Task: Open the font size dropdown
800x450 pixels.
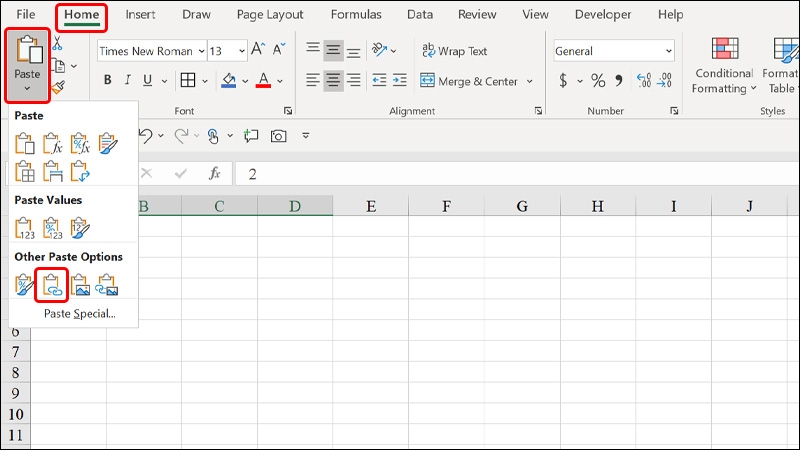Action: (x=242, y=51)
